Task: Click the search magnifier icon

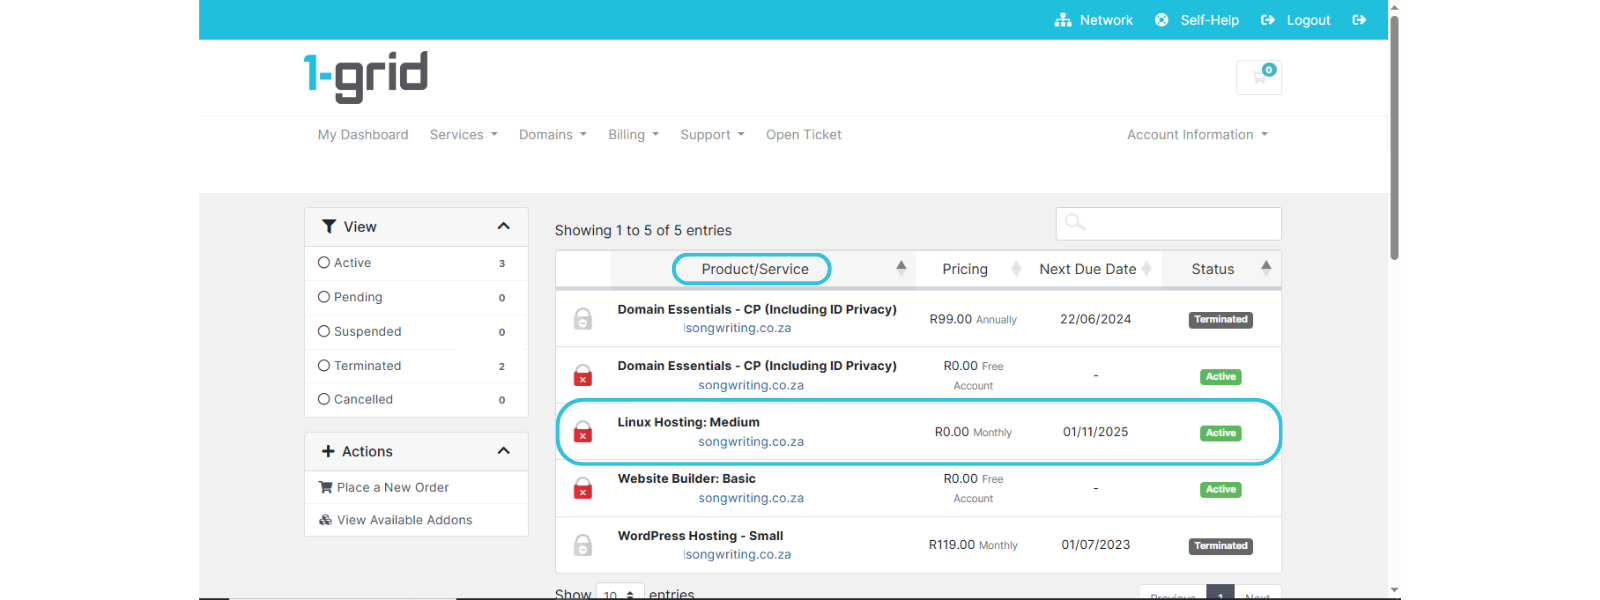Action: tap(1075, 223)
